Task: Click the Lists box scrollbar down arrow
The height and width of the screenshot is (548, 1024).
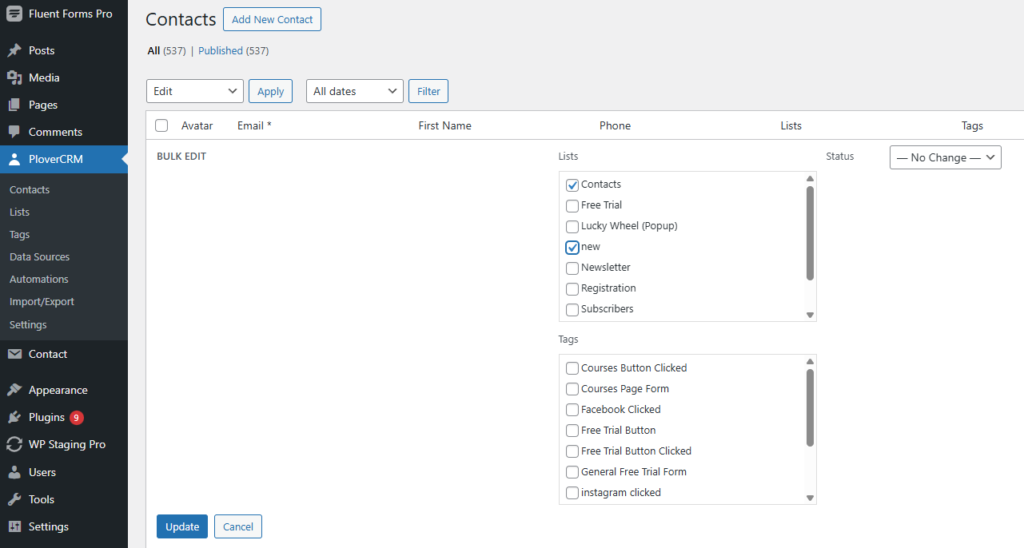Action: click(x=810, y=315)
